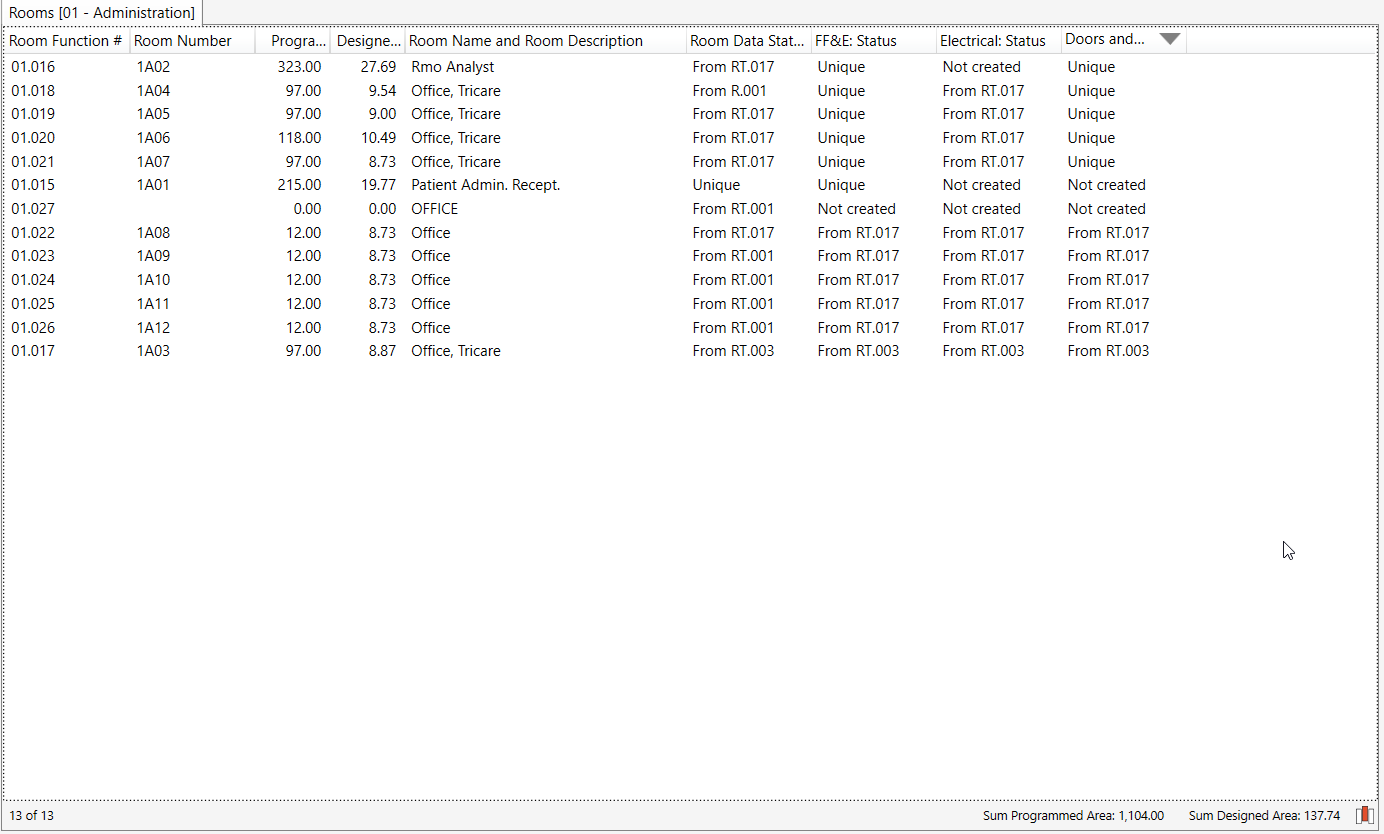This screenshot has width=1384, height=834.
Task: Click the FF&E: Status column header
Action: 856,41
